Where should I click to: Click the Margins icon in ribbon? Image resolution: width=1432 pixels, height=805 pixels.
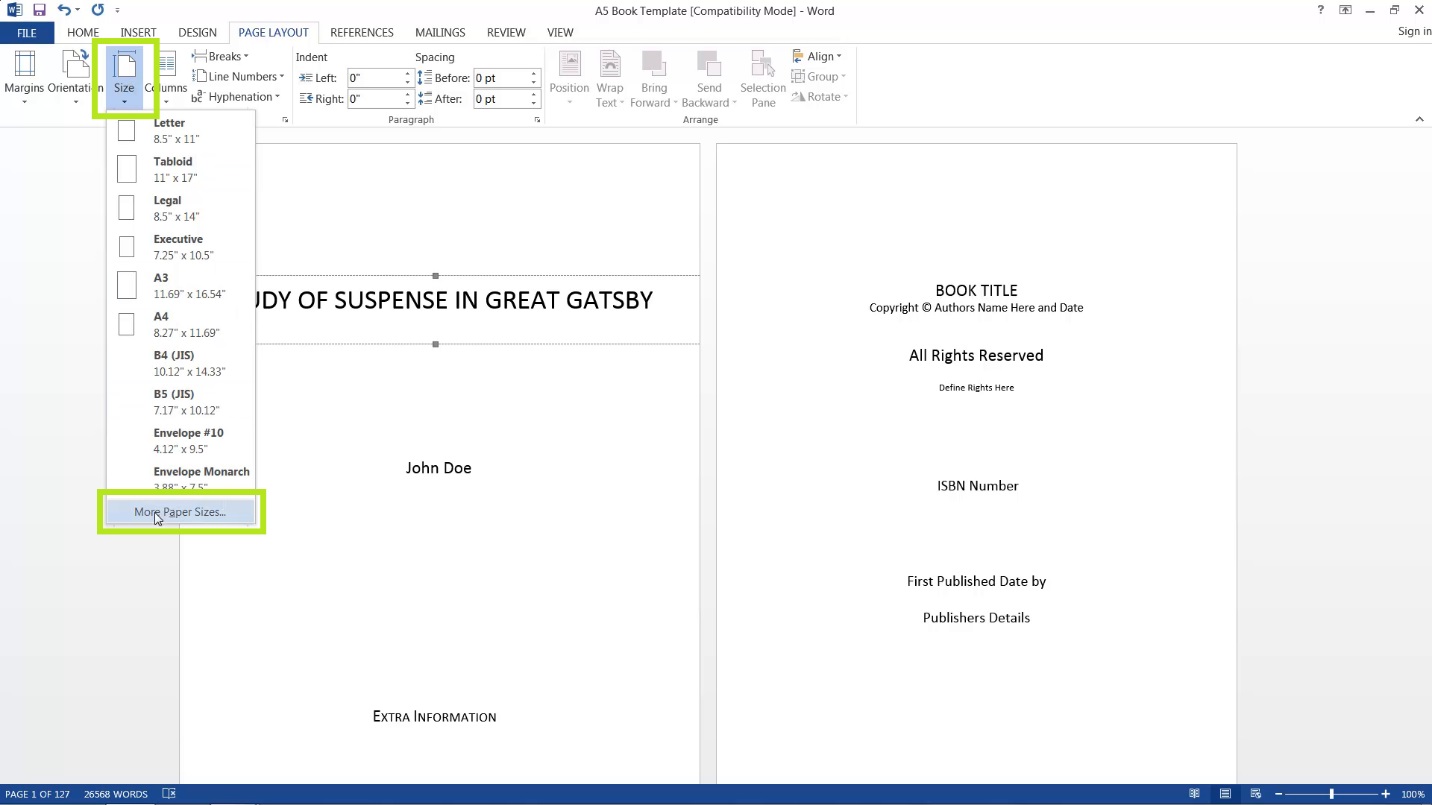[24, 65]
